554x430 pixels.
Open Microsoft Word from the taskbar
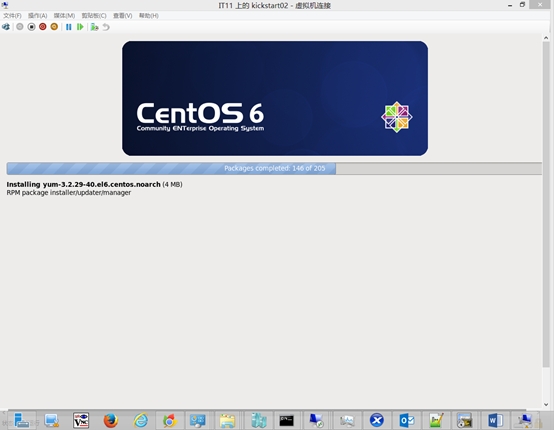point(495,420)
